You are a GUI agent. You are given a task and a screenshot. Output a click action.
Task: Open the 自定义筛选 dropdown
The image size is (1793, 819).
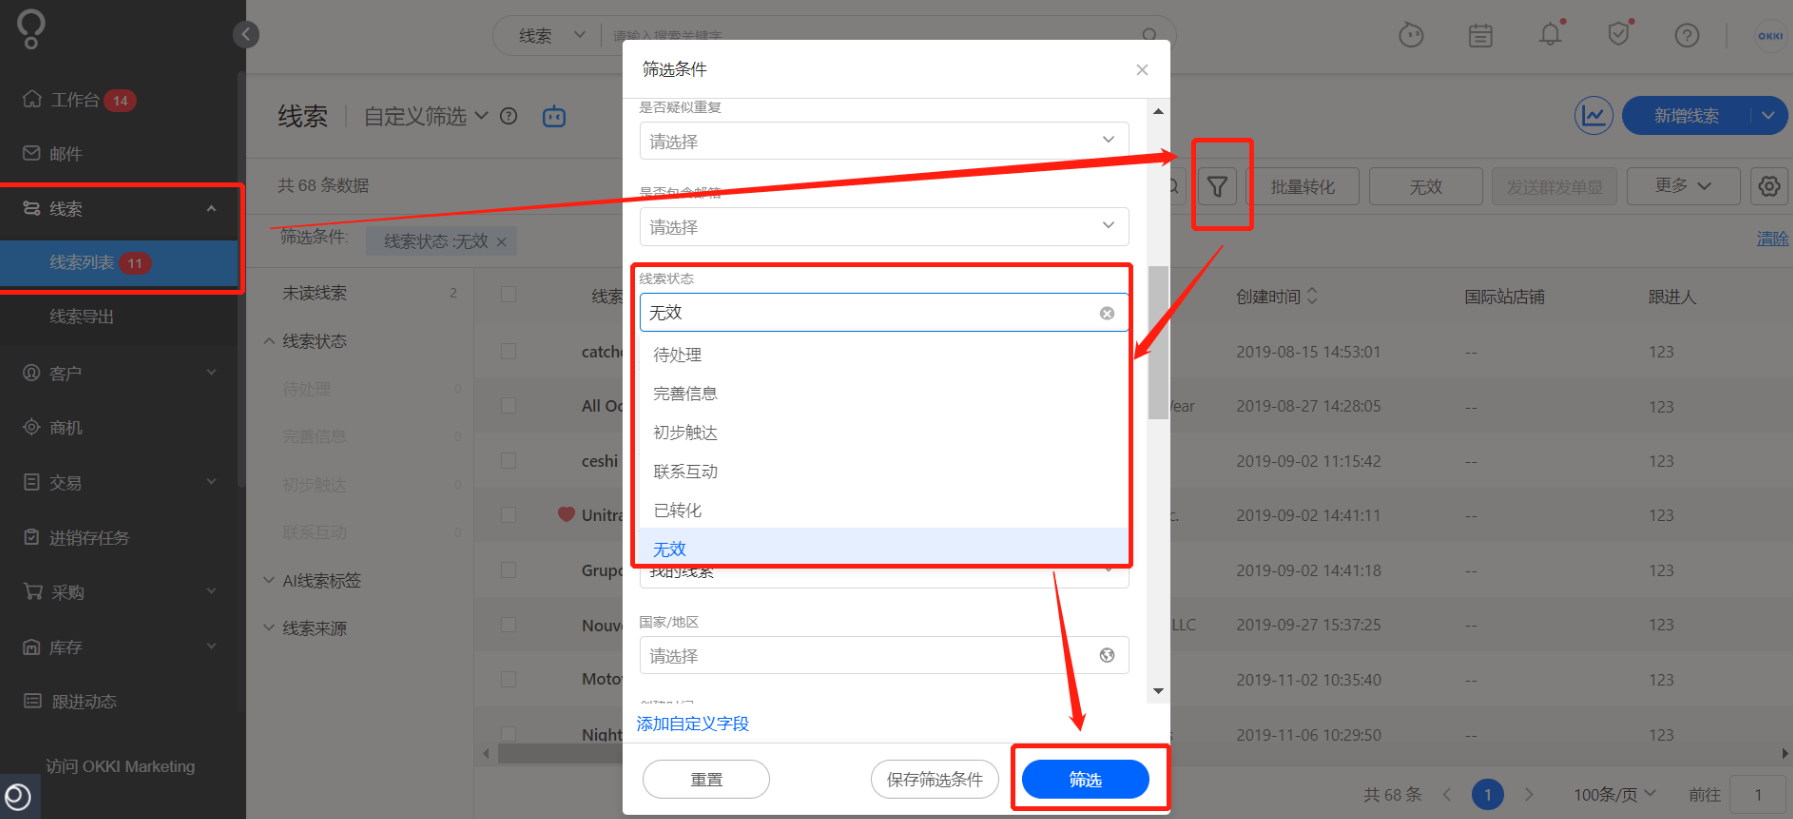point(426,116)
